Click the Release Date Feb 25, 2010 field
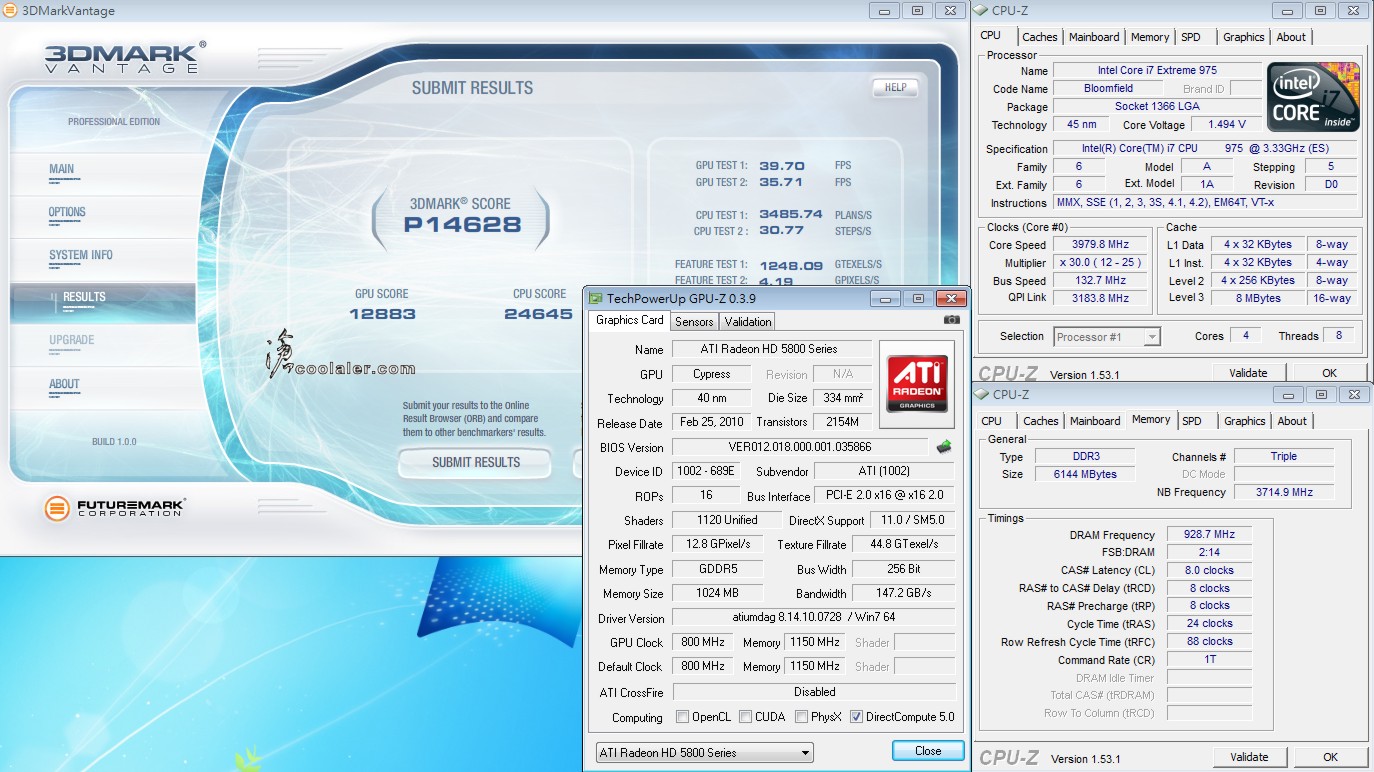The width and height of the screenshot is (1374, 772). [x=709, y=422]
